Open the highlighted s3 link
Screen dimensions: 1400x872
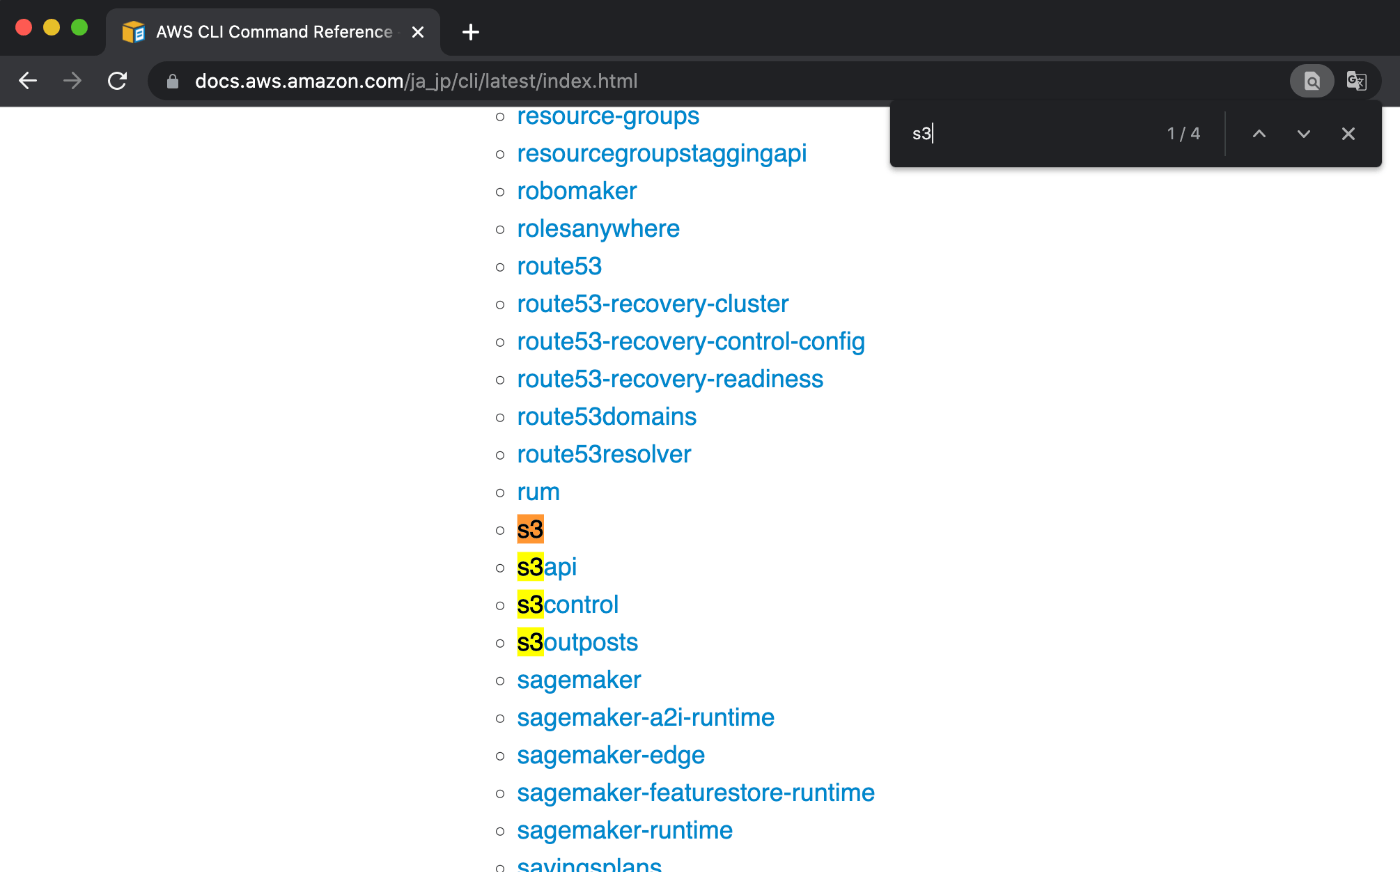(528, 529)
